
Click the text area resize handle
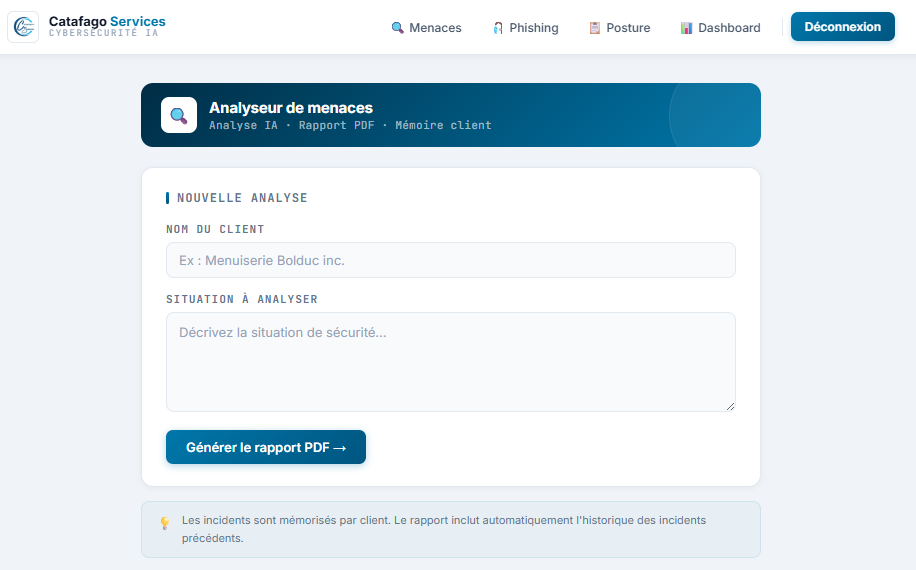730,406
